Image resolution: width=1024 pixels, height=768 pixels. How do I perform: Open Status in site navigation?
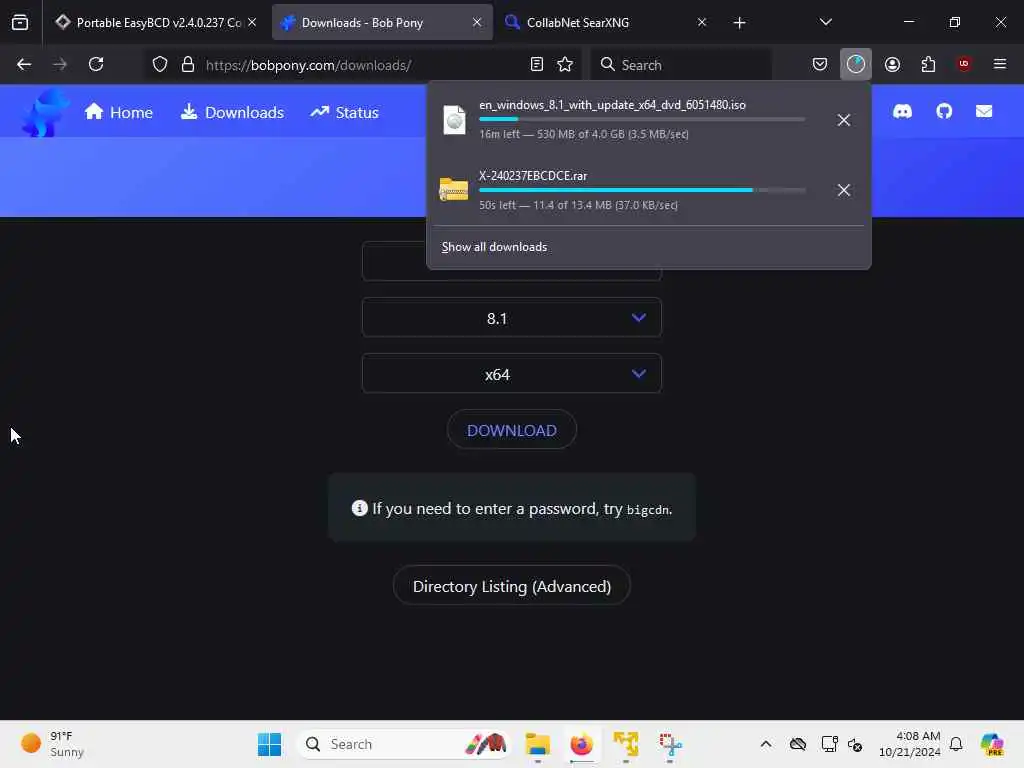point(345,112)
